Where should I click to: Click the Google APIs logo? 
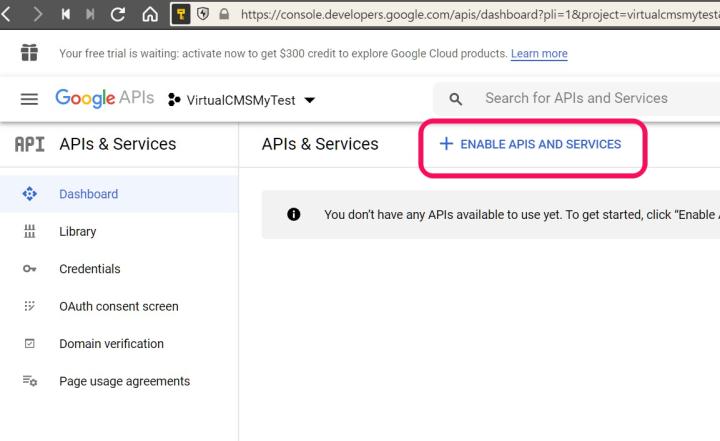click(104, 98)
